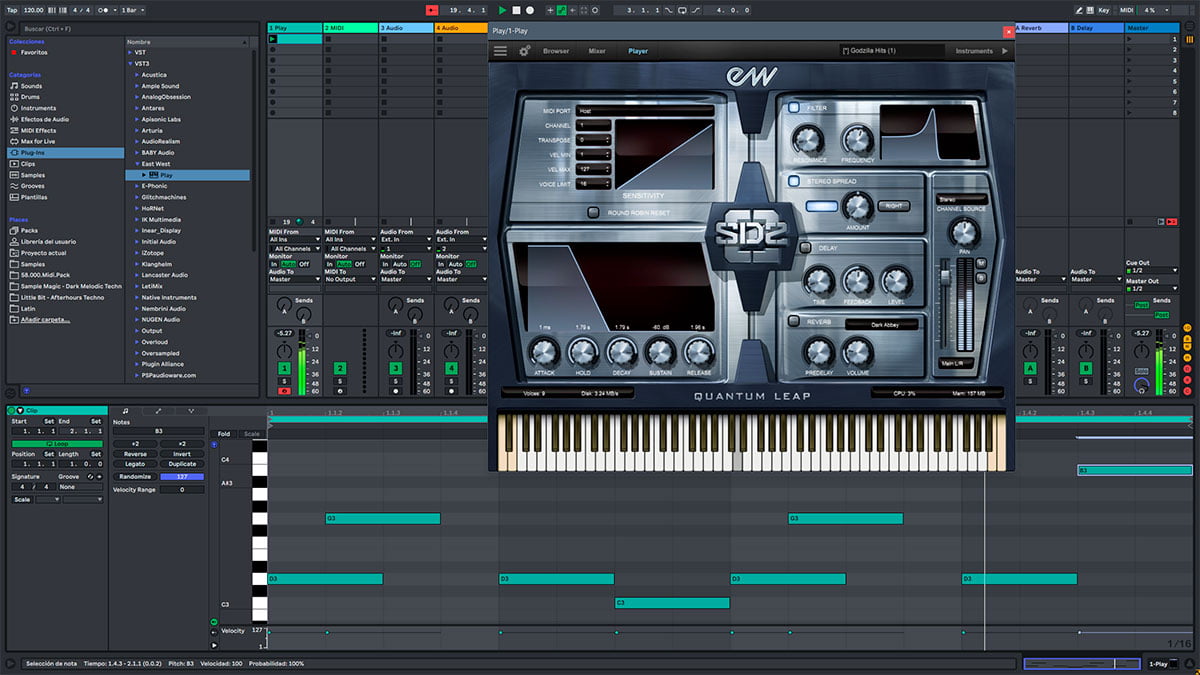Viewport: 1200px width, 675px height.
Task: Click the Invert notes button
Action: pos(182,454)
